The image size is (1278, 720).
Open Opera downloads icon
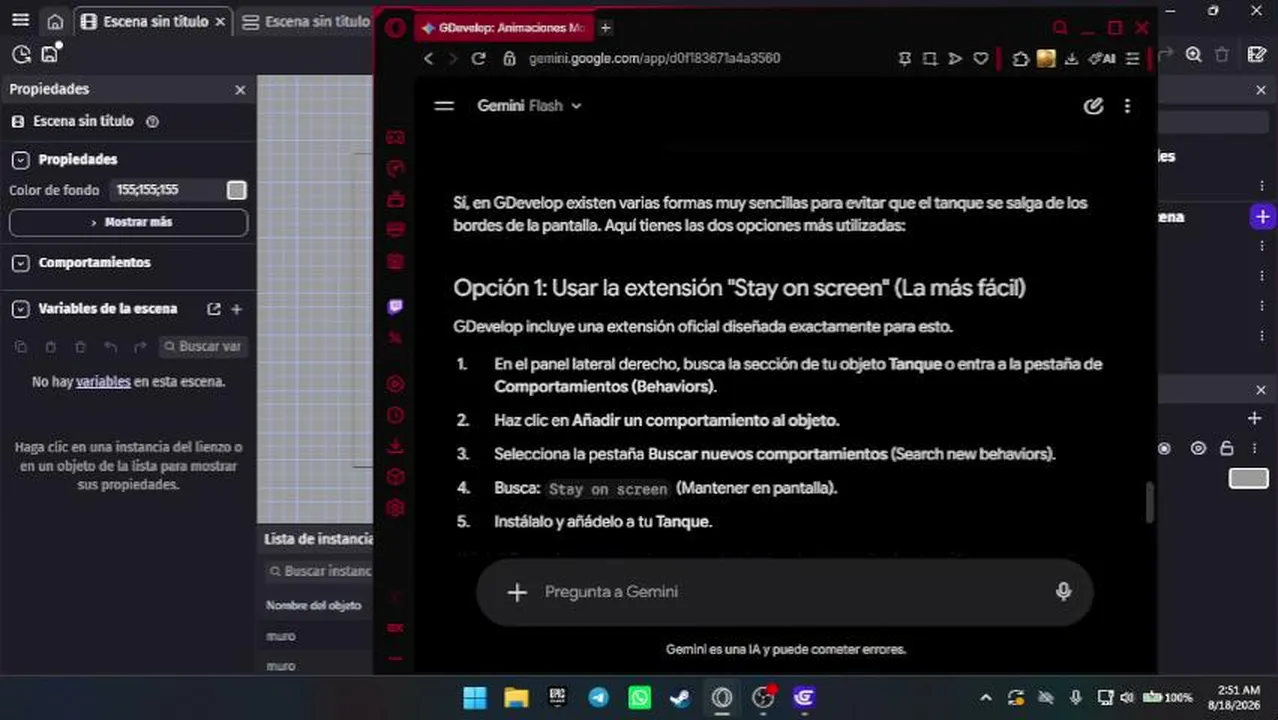pos(1071,59)
